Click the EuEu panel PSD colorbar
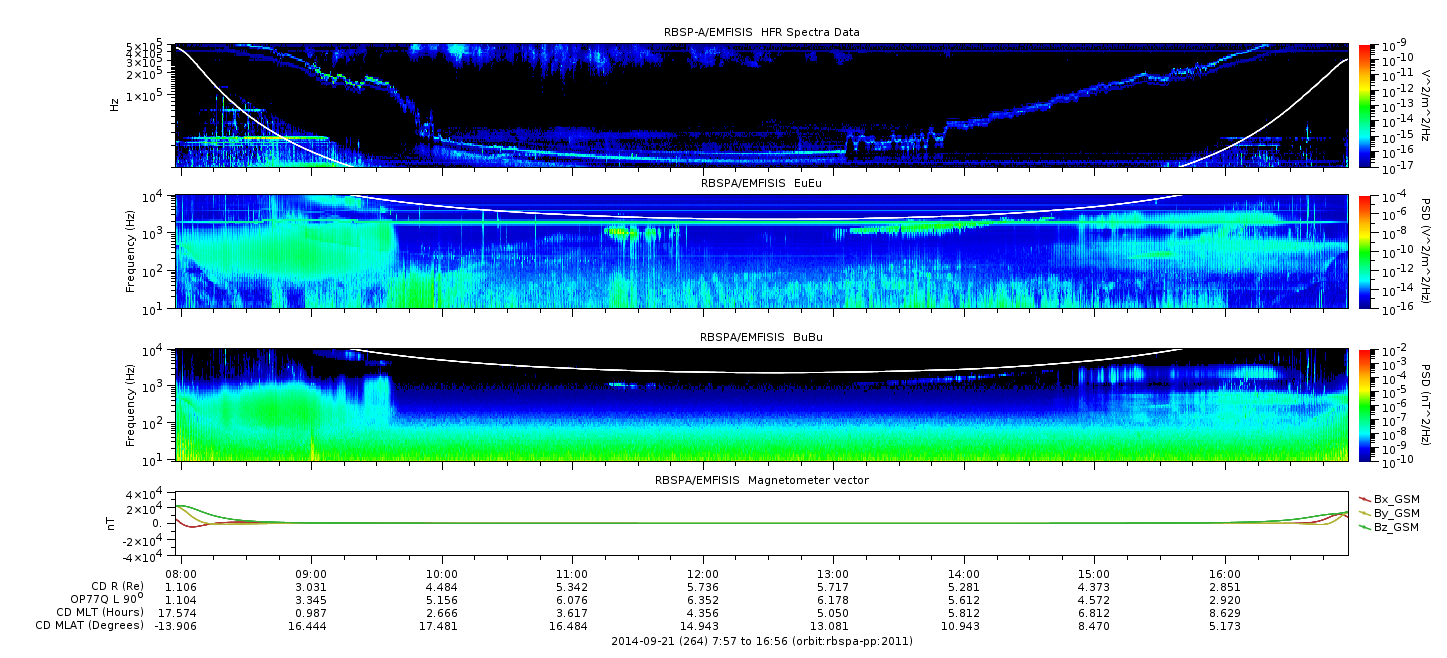Viewport: 1447px width, 658px height. [x=1365, y=251]
